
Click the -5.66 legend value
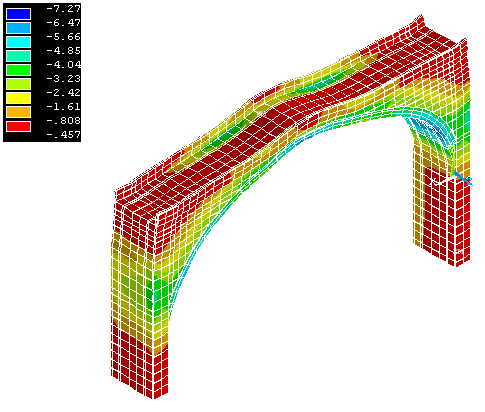click(x=63, y=37)
